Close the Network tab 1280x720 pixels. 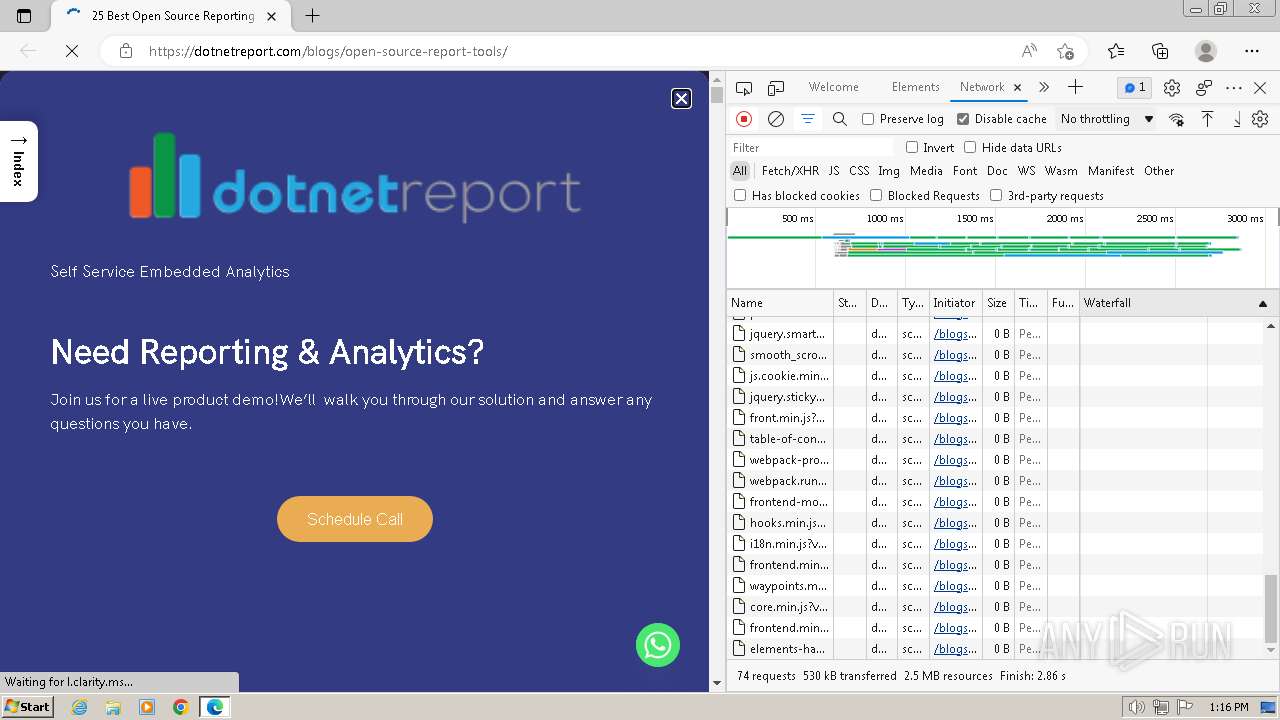coord(1017,88)
